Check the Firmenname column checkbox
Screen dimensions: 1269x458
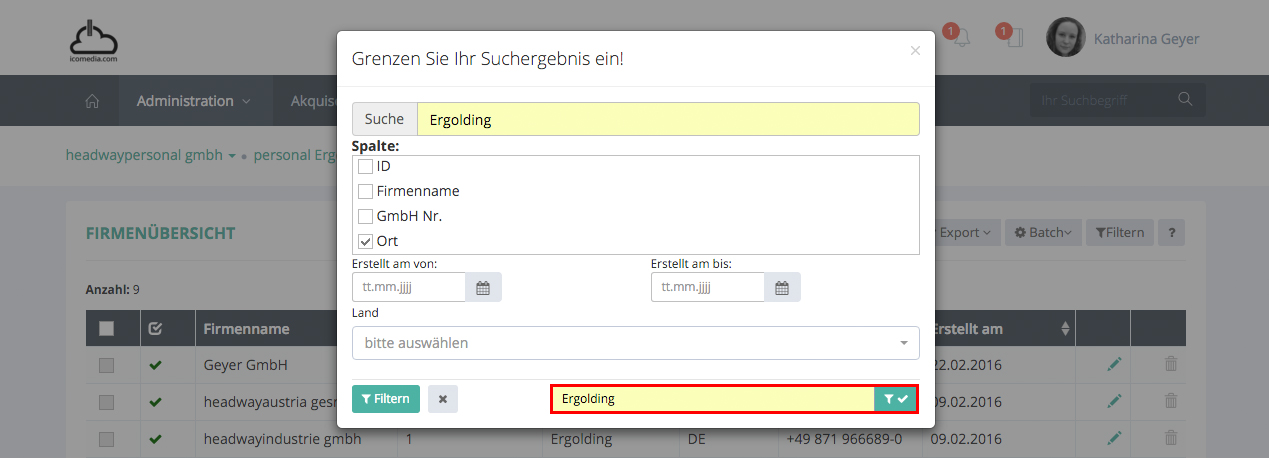coord(366,191)
